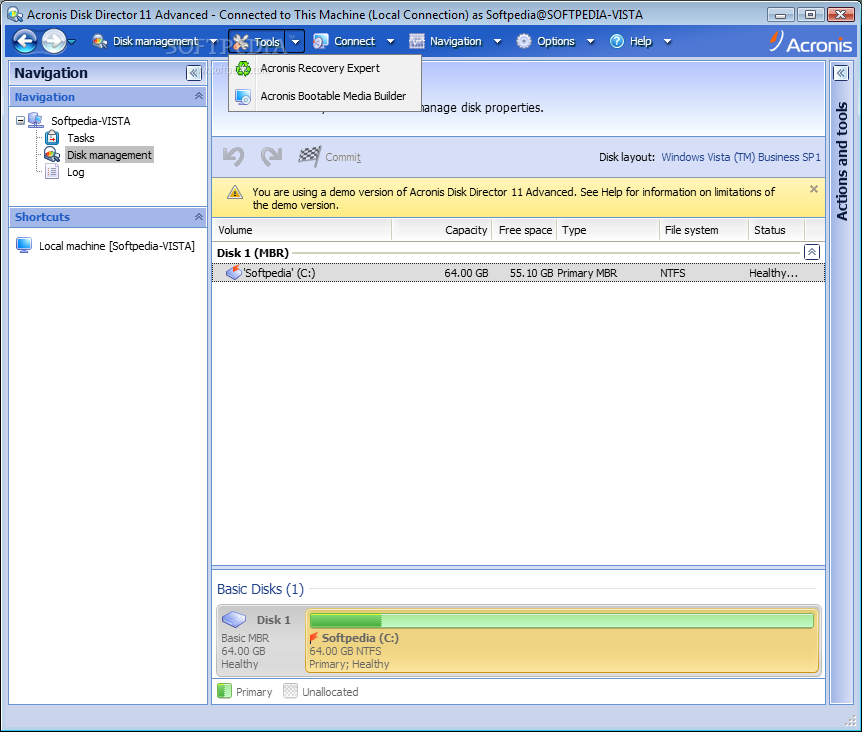Image resolution: width=862 pixels, height=732 pixels.
Task: Collapse the Shortcuts section chevron
Action: [x=198, y=217]
